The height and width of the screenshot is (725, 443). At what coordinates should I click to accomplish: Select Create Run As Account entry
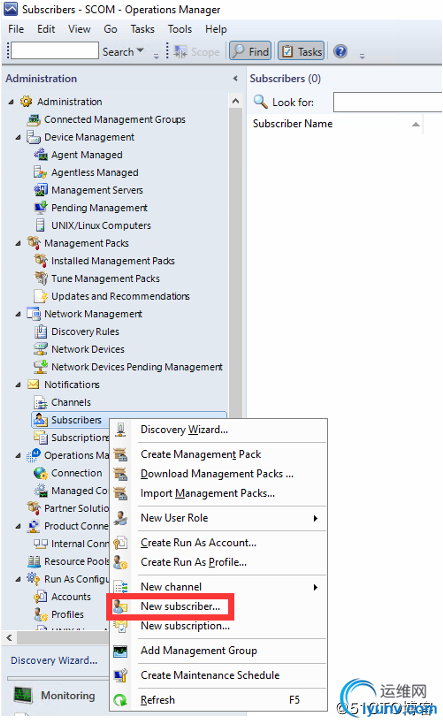[218, 542]
